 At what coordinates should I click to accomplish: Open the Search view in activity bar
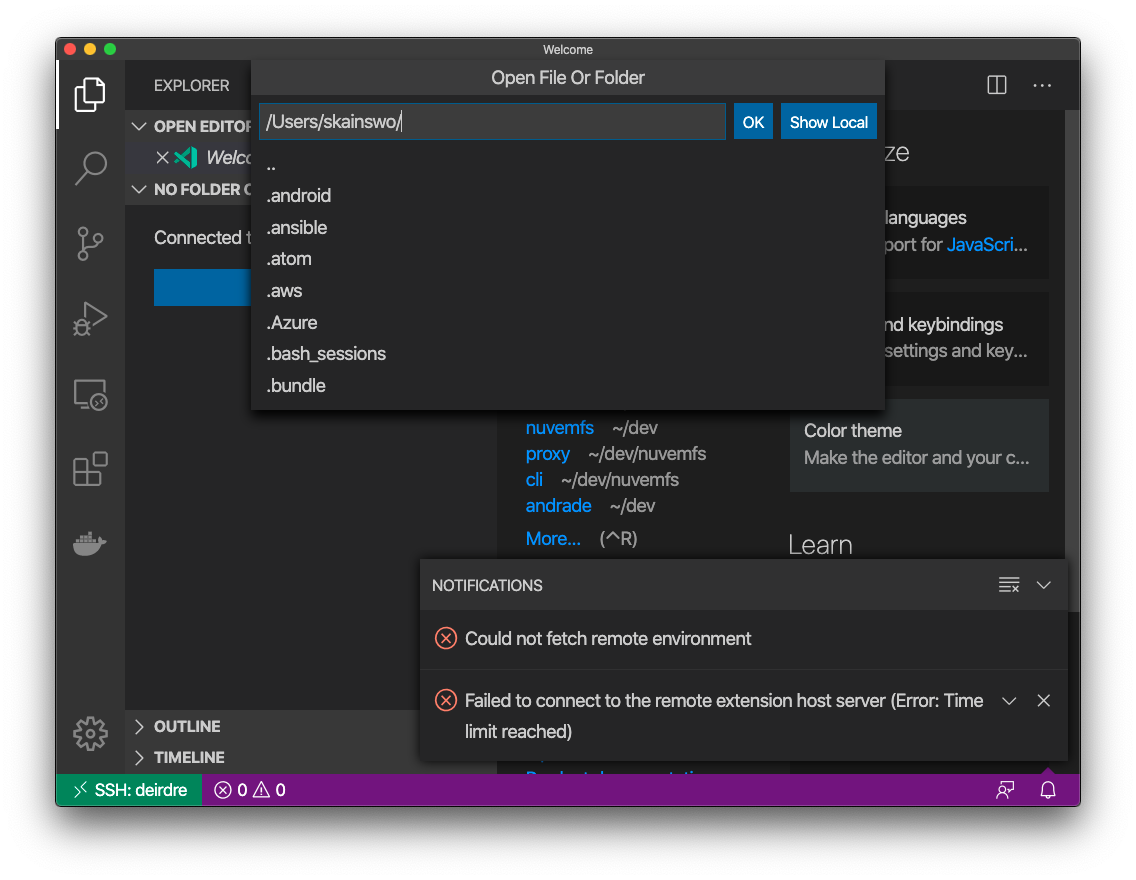(90, 169)
